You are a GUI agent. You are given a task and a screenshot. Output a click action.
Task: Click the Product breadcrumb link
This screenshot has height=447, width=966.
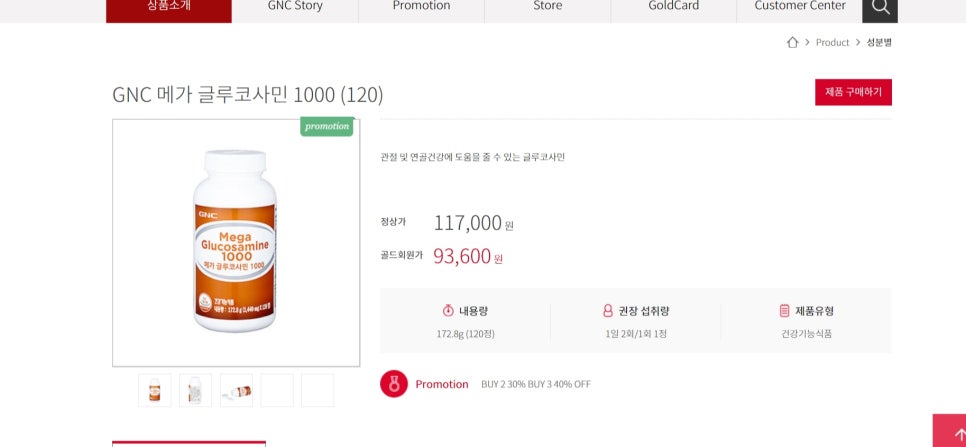point(832,42)
